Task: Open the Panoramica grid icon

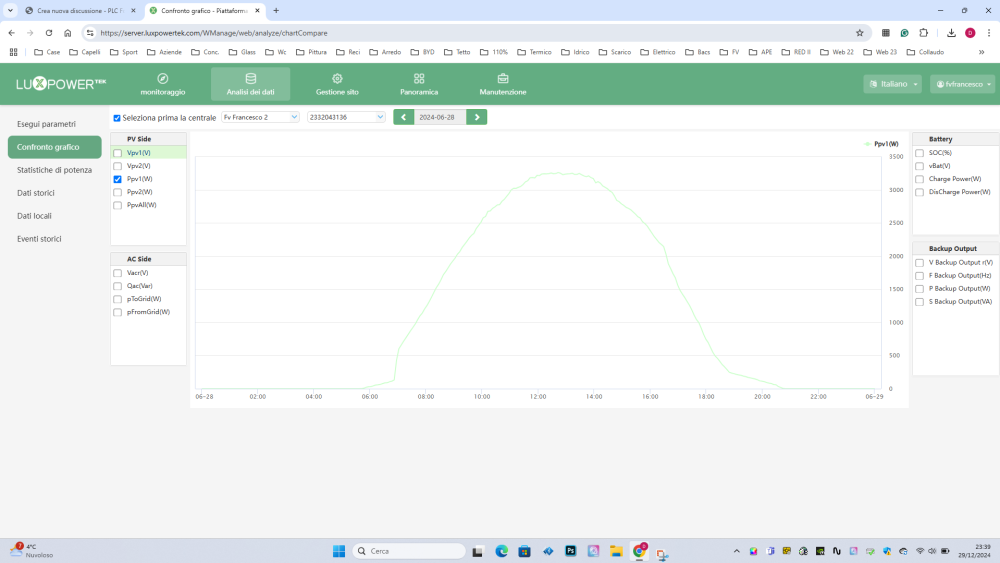Action: [419, 79]
